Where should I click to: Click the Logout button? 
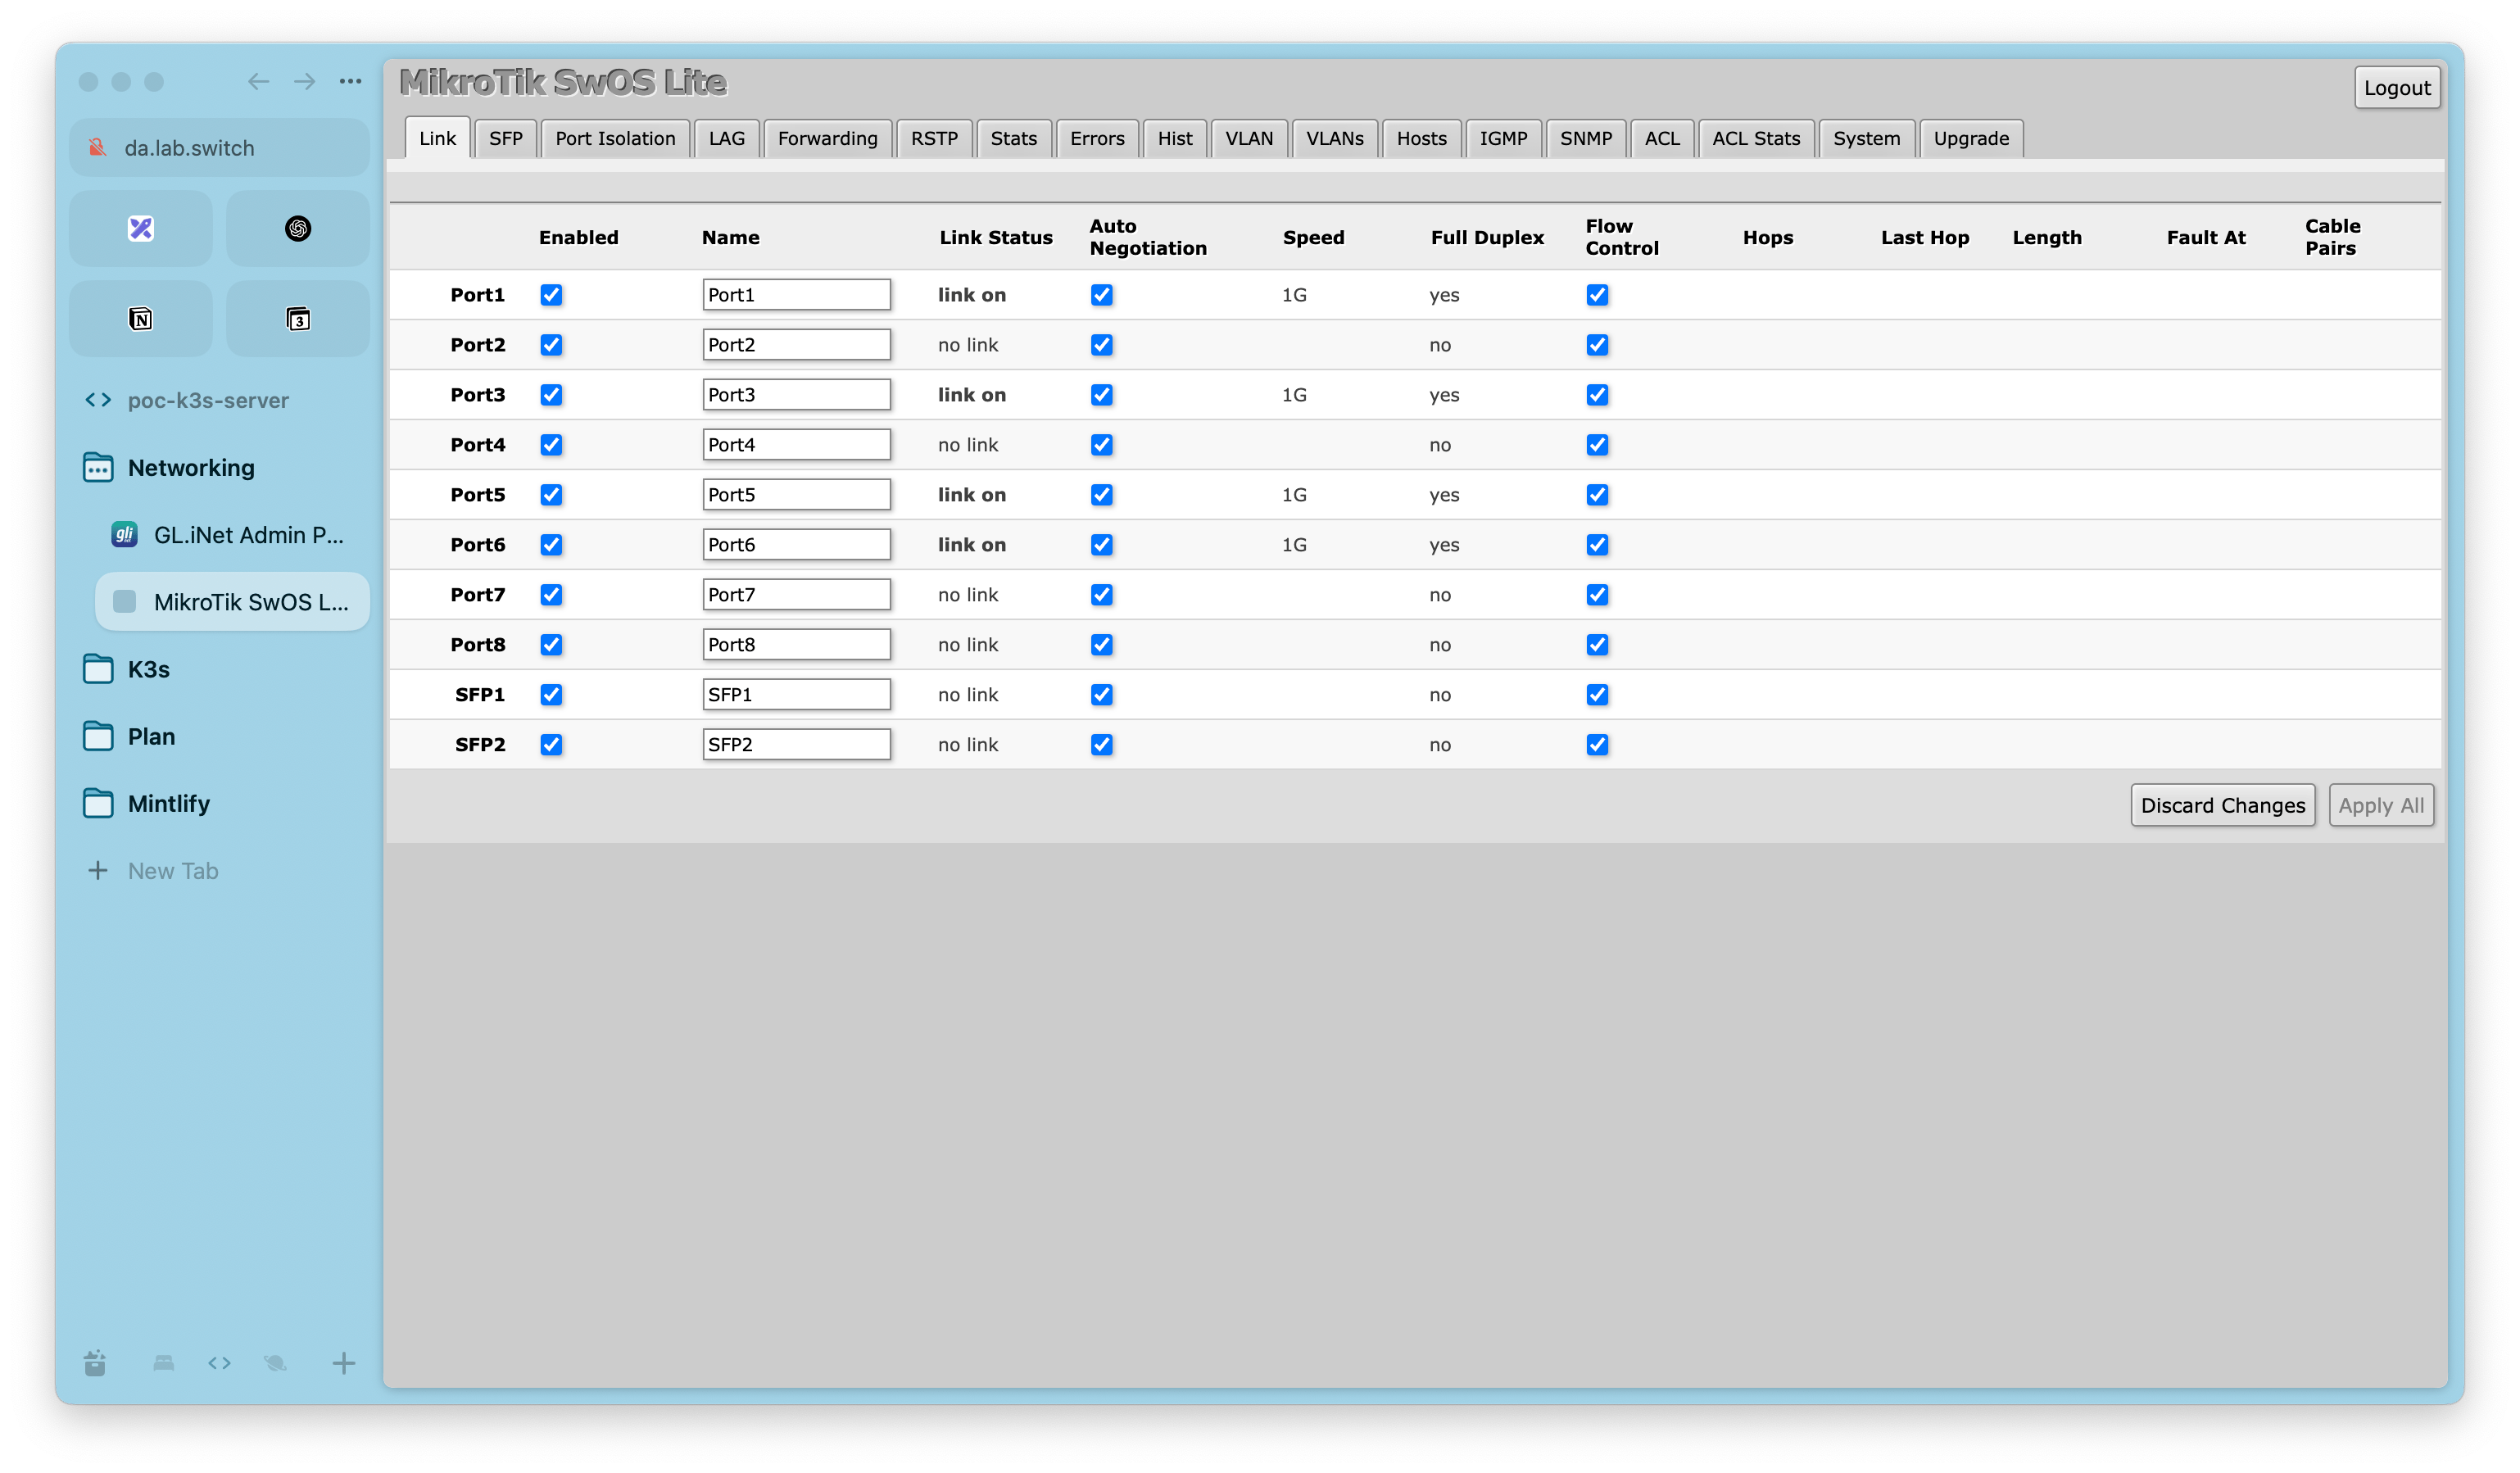(x=2397, y=88)
